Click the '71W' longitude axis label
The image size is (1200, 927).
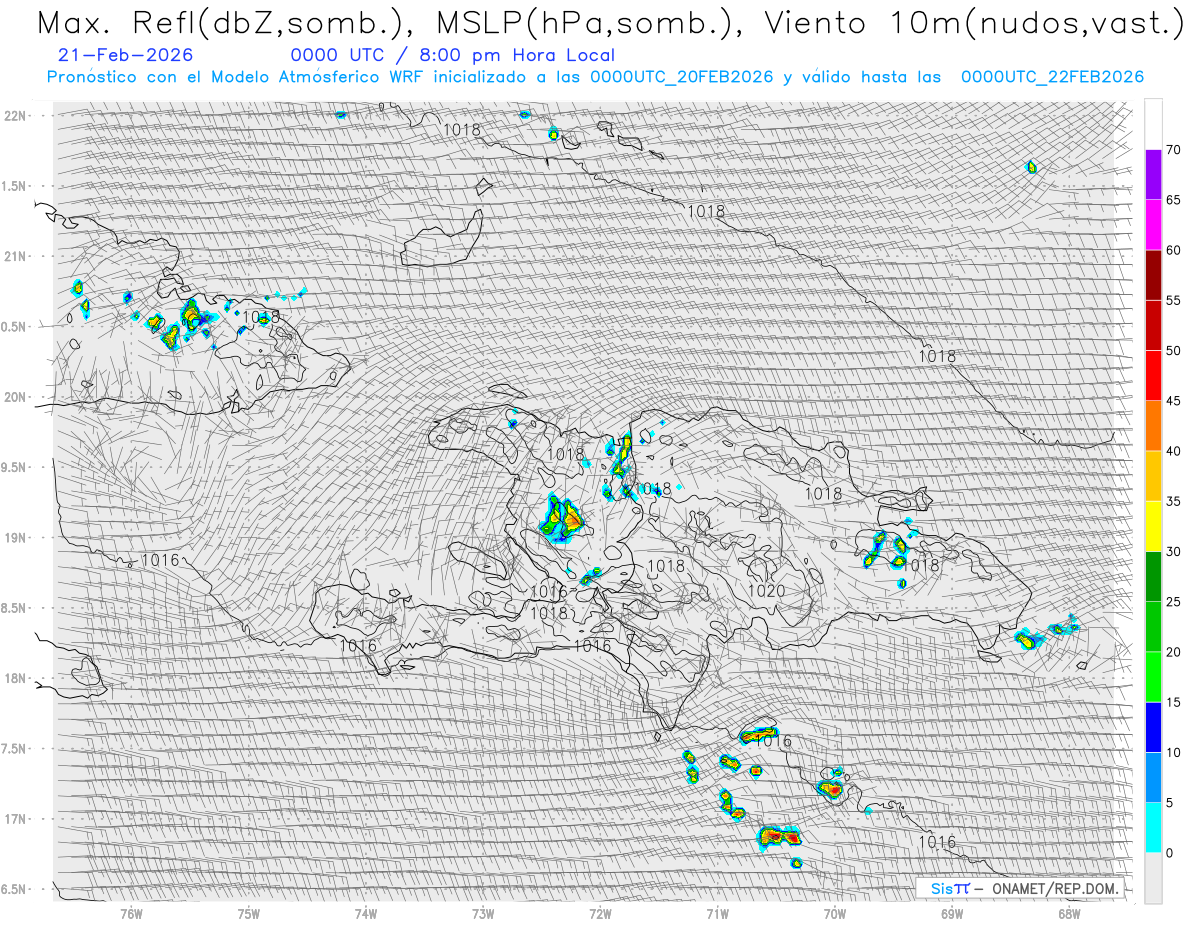(x=717, y=913)
